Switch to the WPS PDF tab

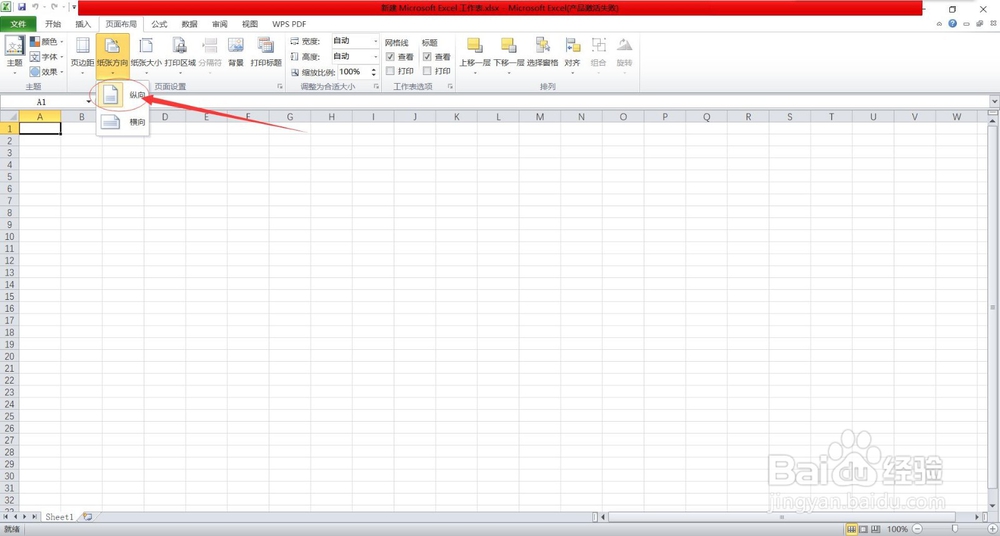[x=289, y=24]
